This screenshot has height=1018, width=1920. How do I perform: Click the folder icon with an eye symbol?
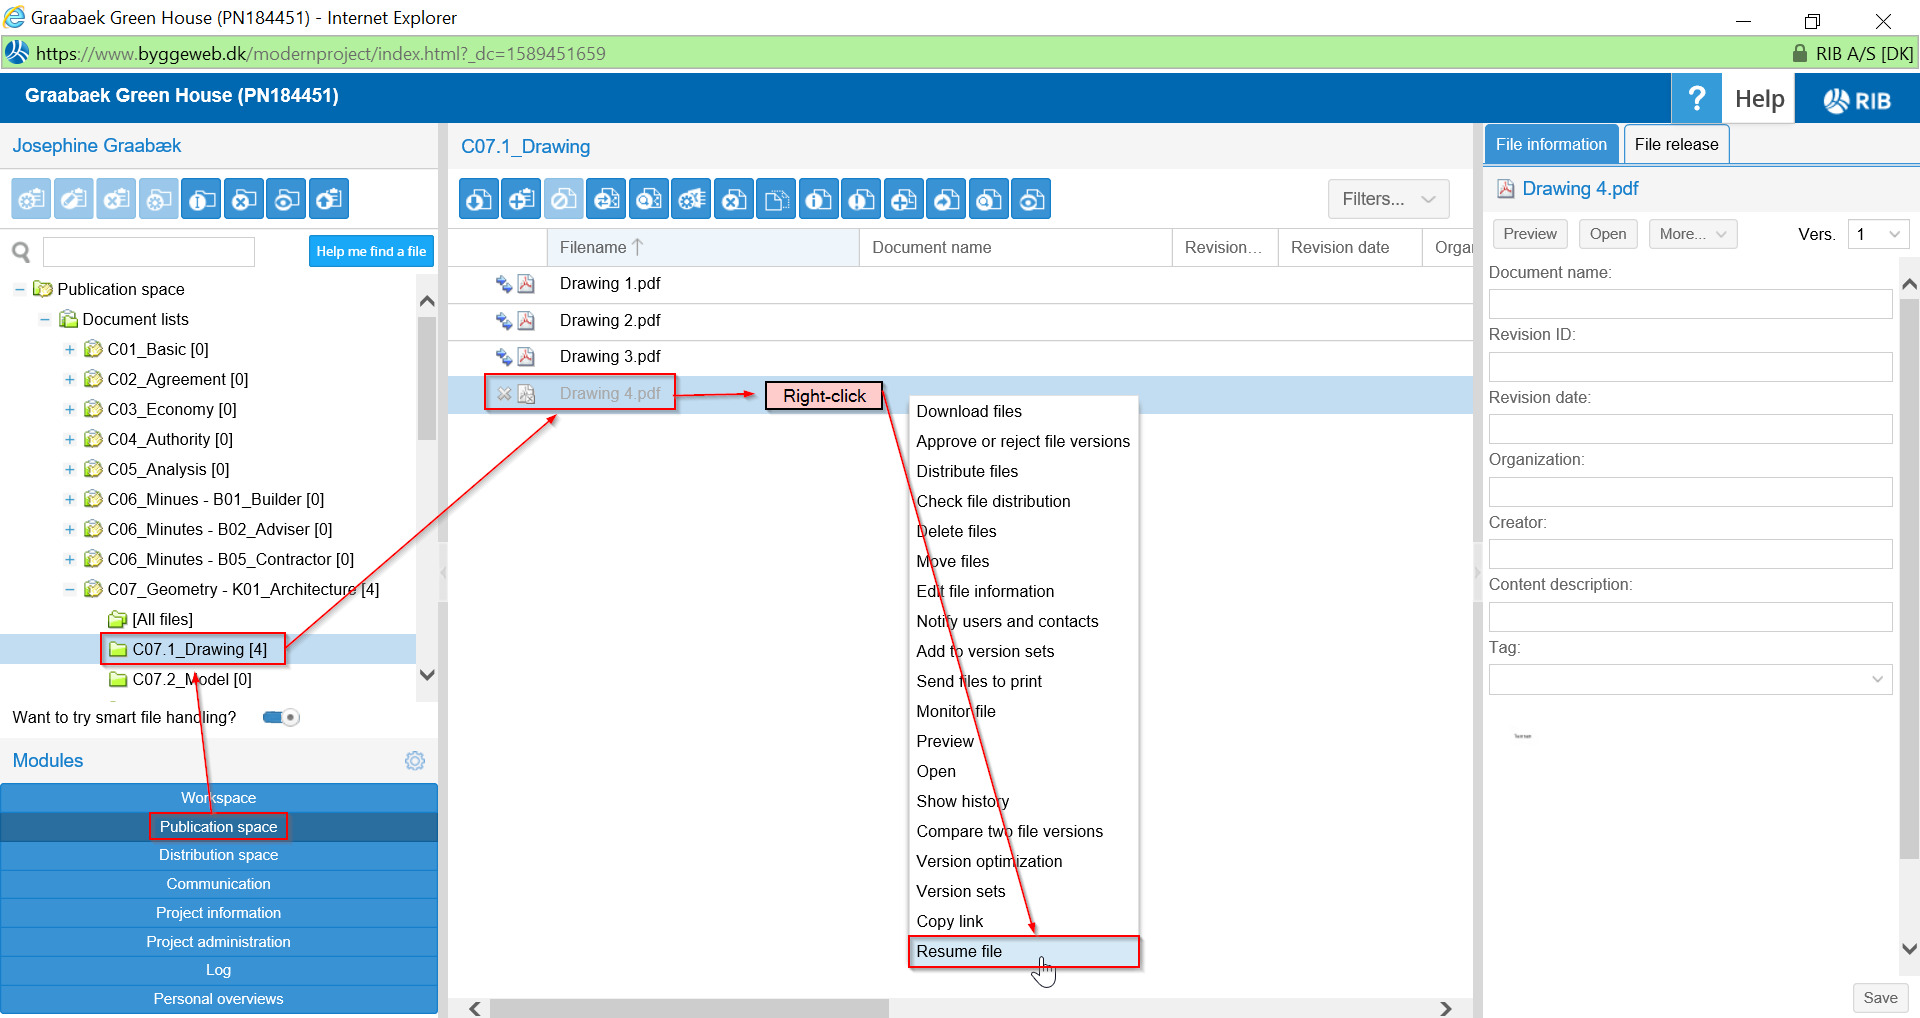coord(286,200)
